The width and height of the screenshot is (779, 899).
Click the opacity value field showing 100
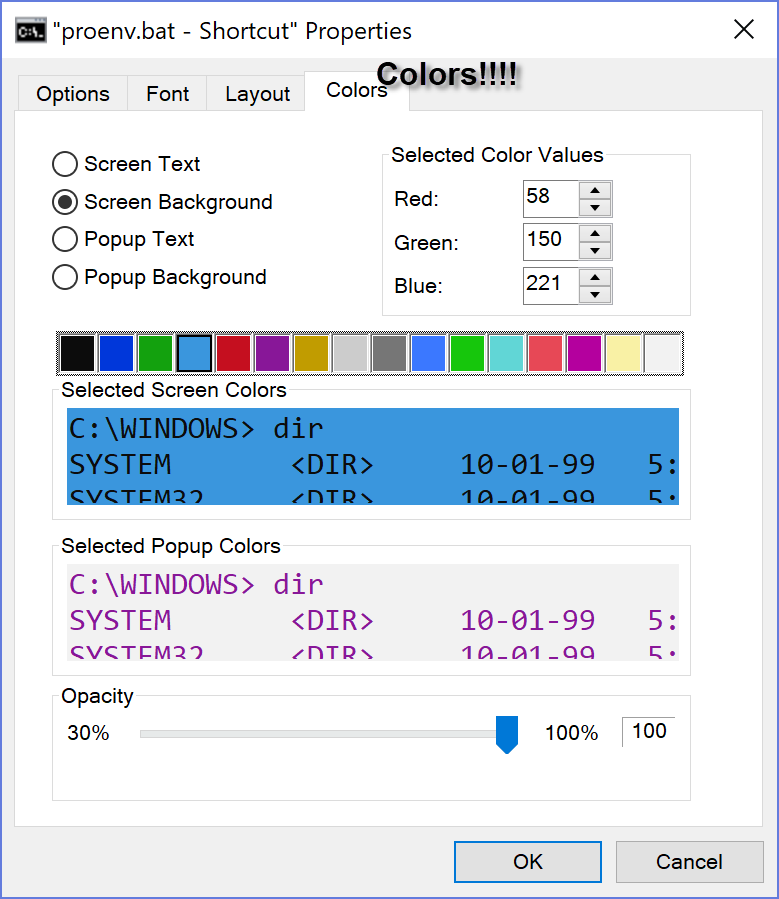tap(649, 732)
